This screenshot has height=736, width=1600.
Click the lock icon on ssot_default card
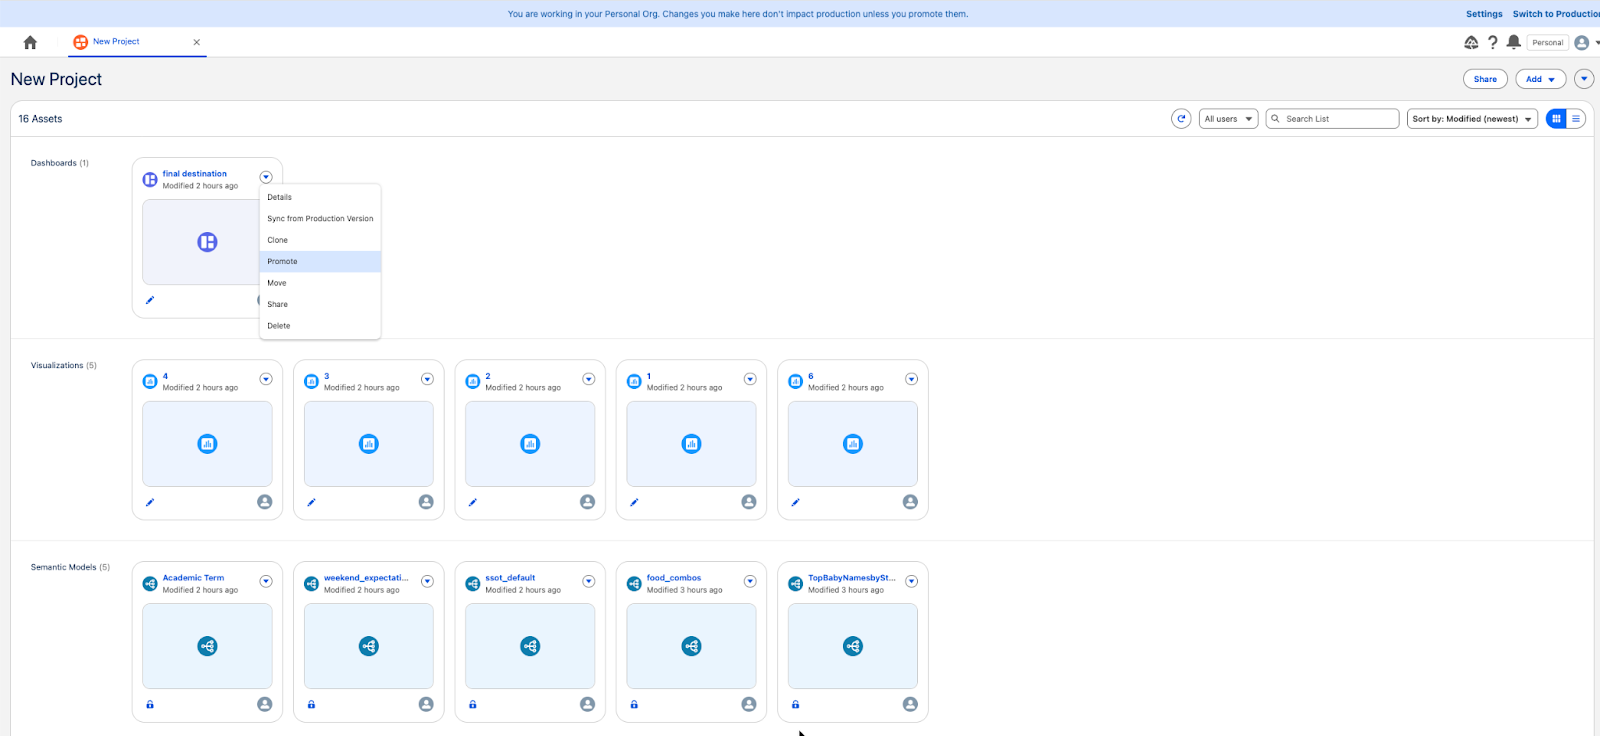pyautogui.click(x=473, y=705)
